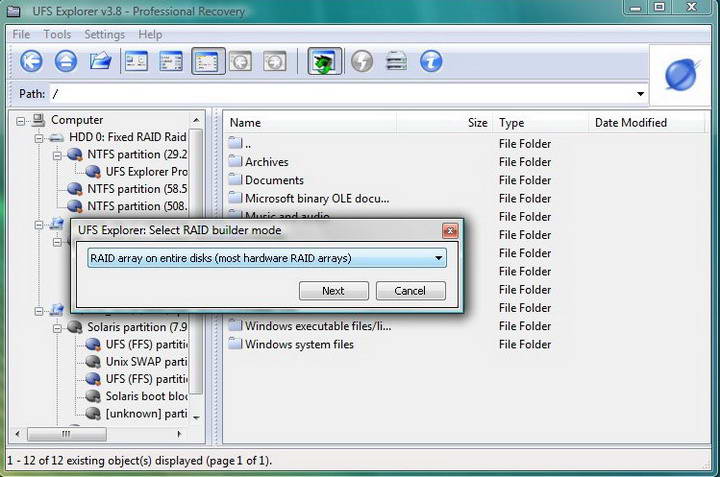The width and height of the screenshot is (720, 477).
Task: Click the UFS Explorer Pro tree icon
Action: click(x=93, y=172)
